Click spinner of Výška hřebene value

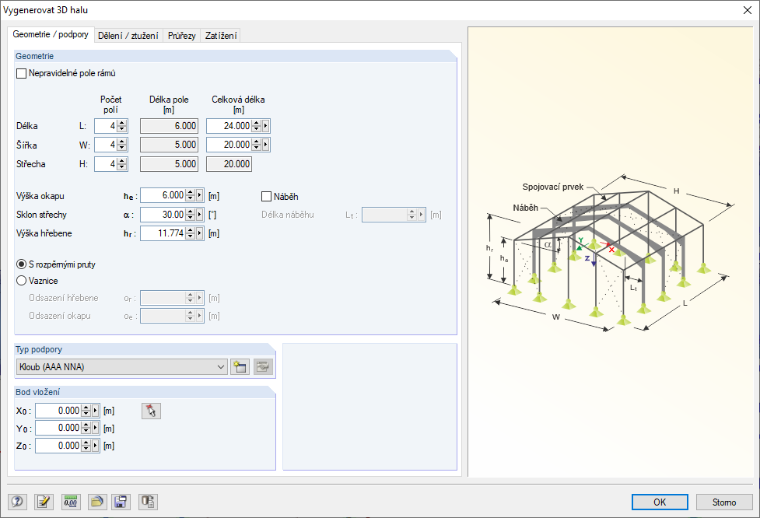[190, 233]
